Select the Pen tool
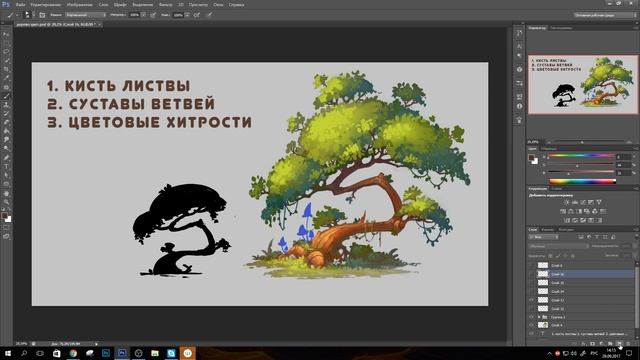 pyautogui.click(x=6, y=158)
